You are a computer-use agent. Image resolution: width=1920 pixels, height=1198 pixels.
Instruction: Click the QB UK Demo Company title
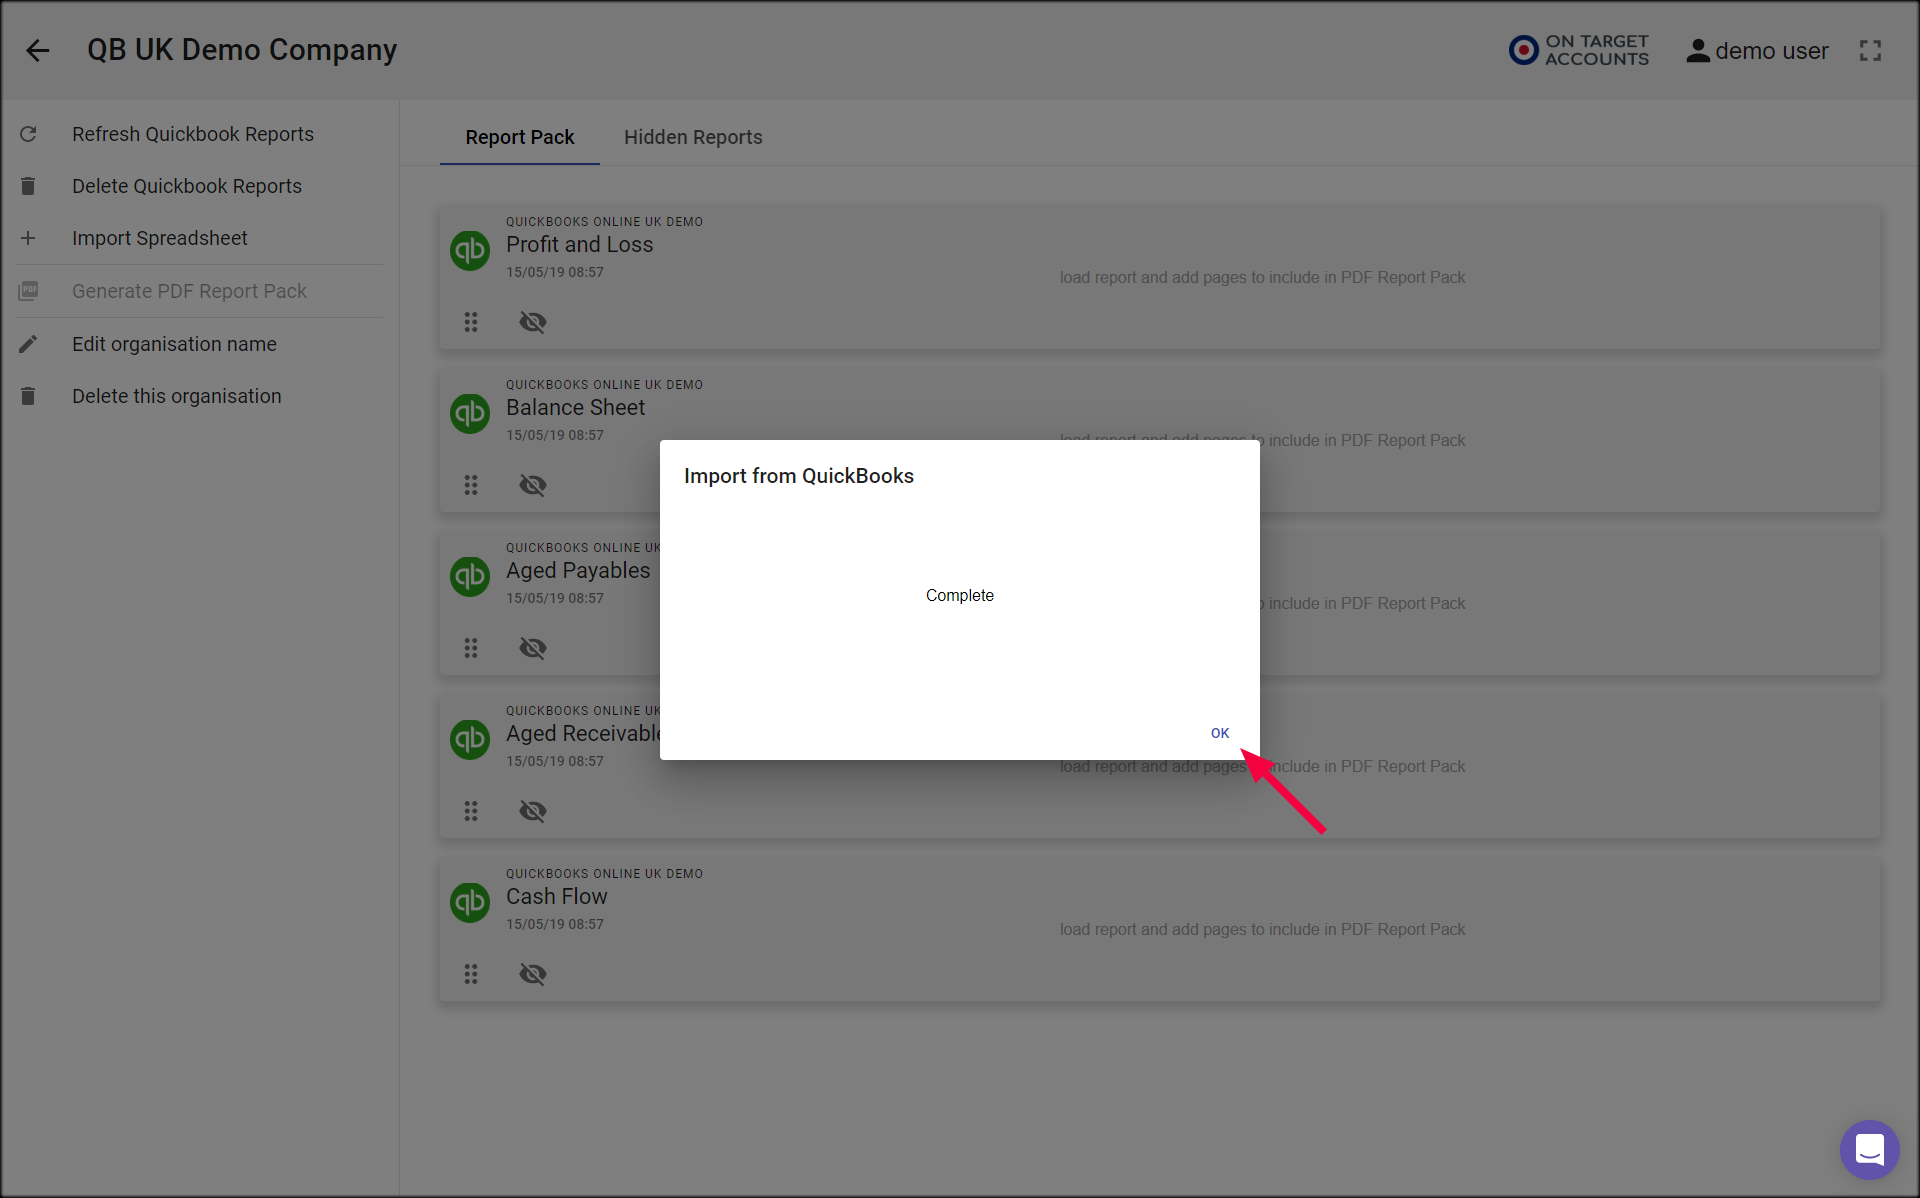coord(242,50)
